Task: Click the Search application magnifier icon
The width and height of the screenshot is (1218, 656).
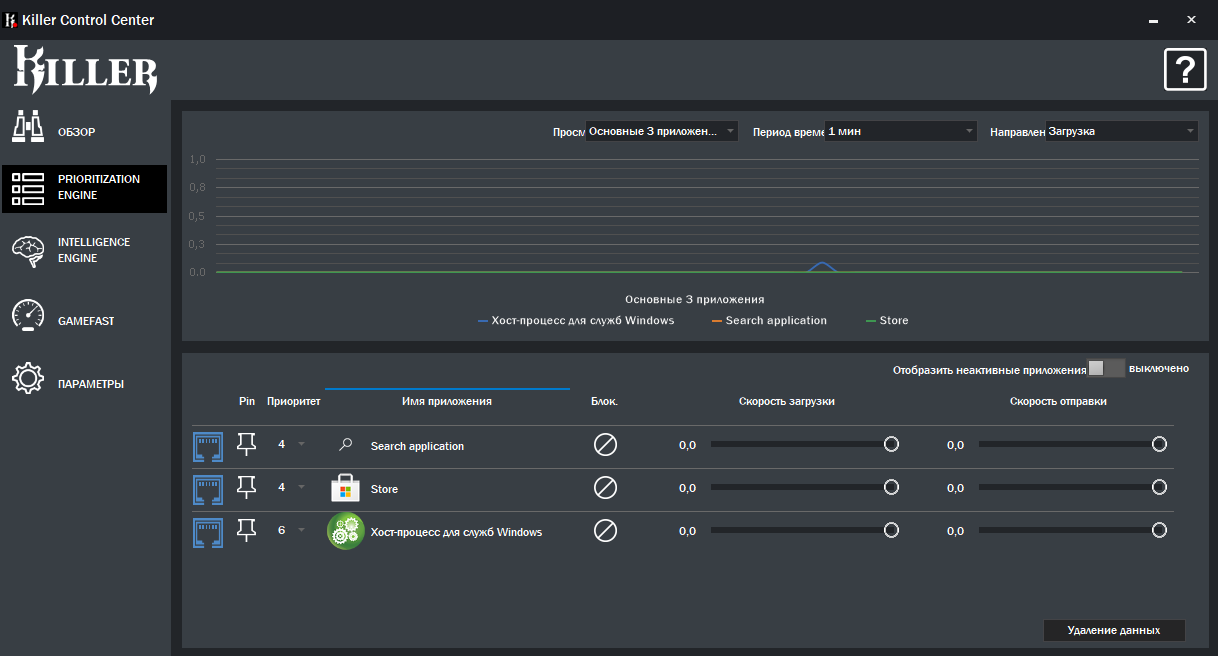Action: pyautogui.click(x=346, y=445)
